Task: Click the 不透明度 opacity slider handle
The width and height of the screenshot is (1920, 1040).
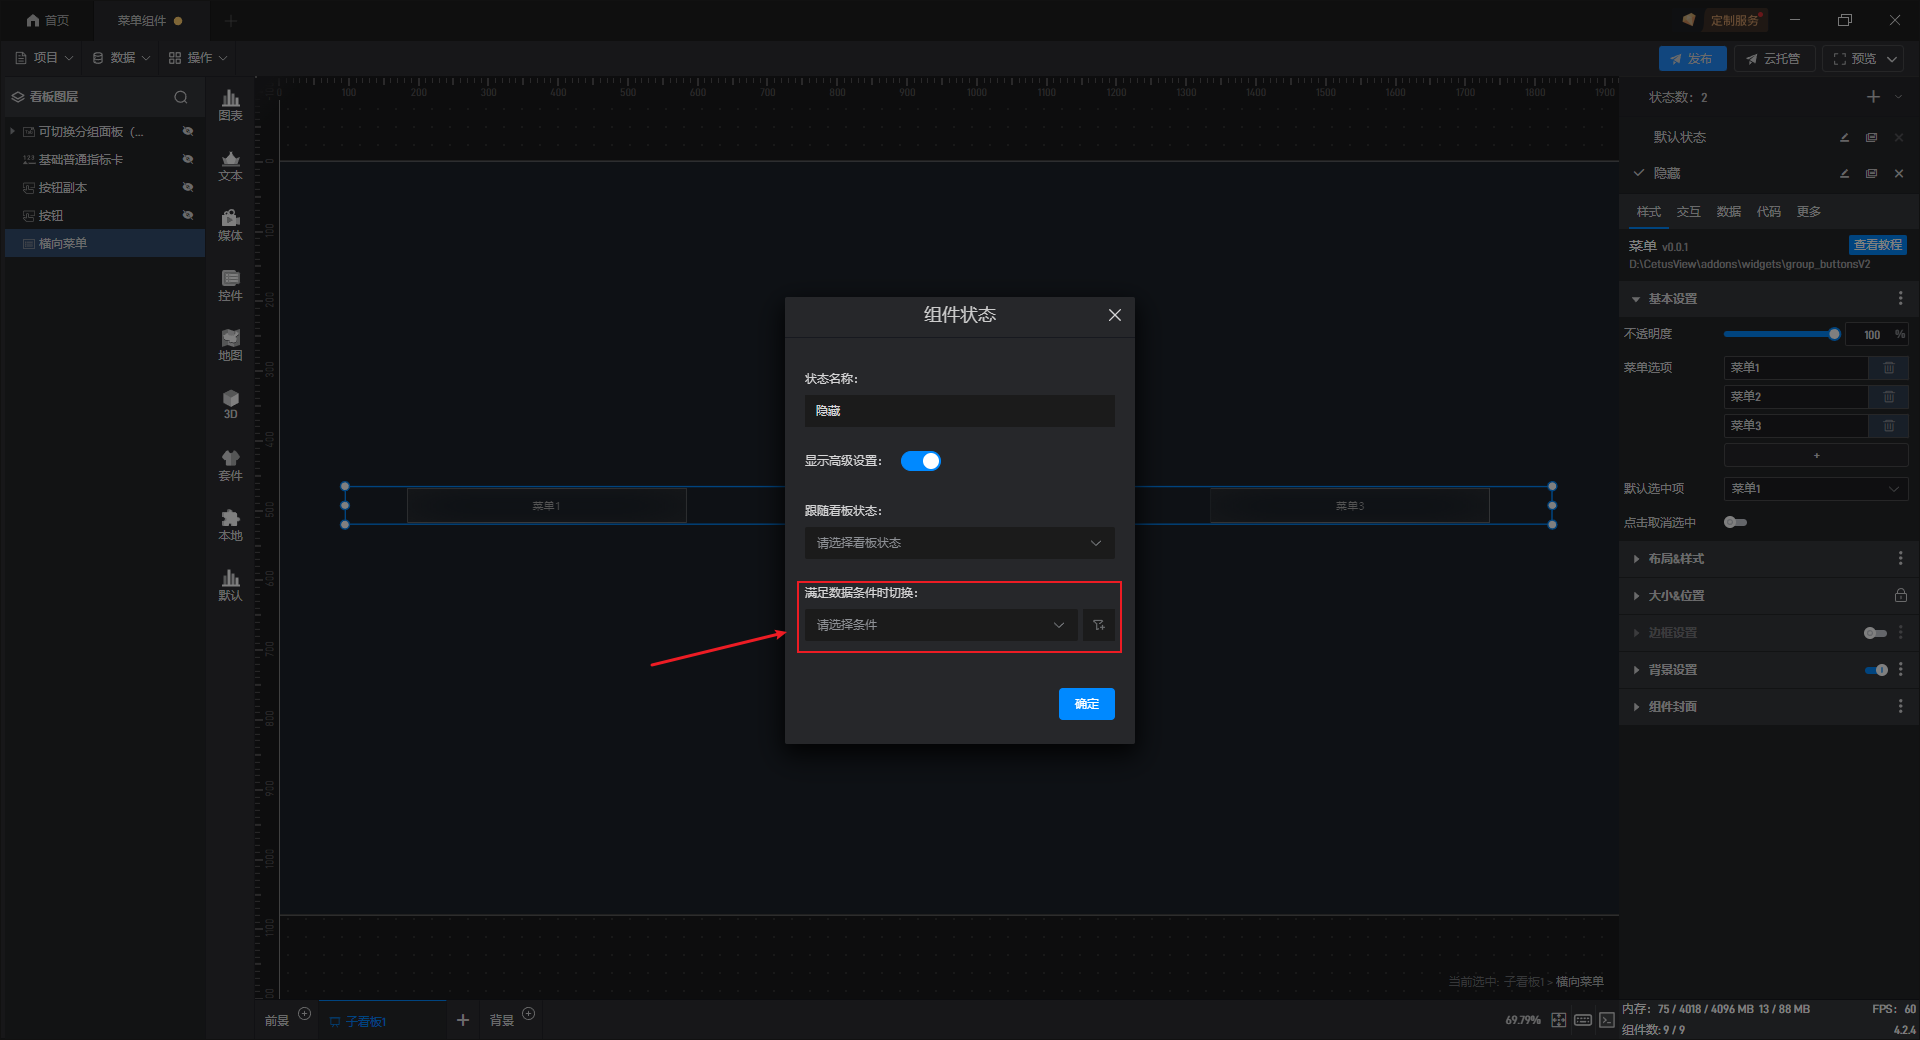Action: (x=1834, y=334)
